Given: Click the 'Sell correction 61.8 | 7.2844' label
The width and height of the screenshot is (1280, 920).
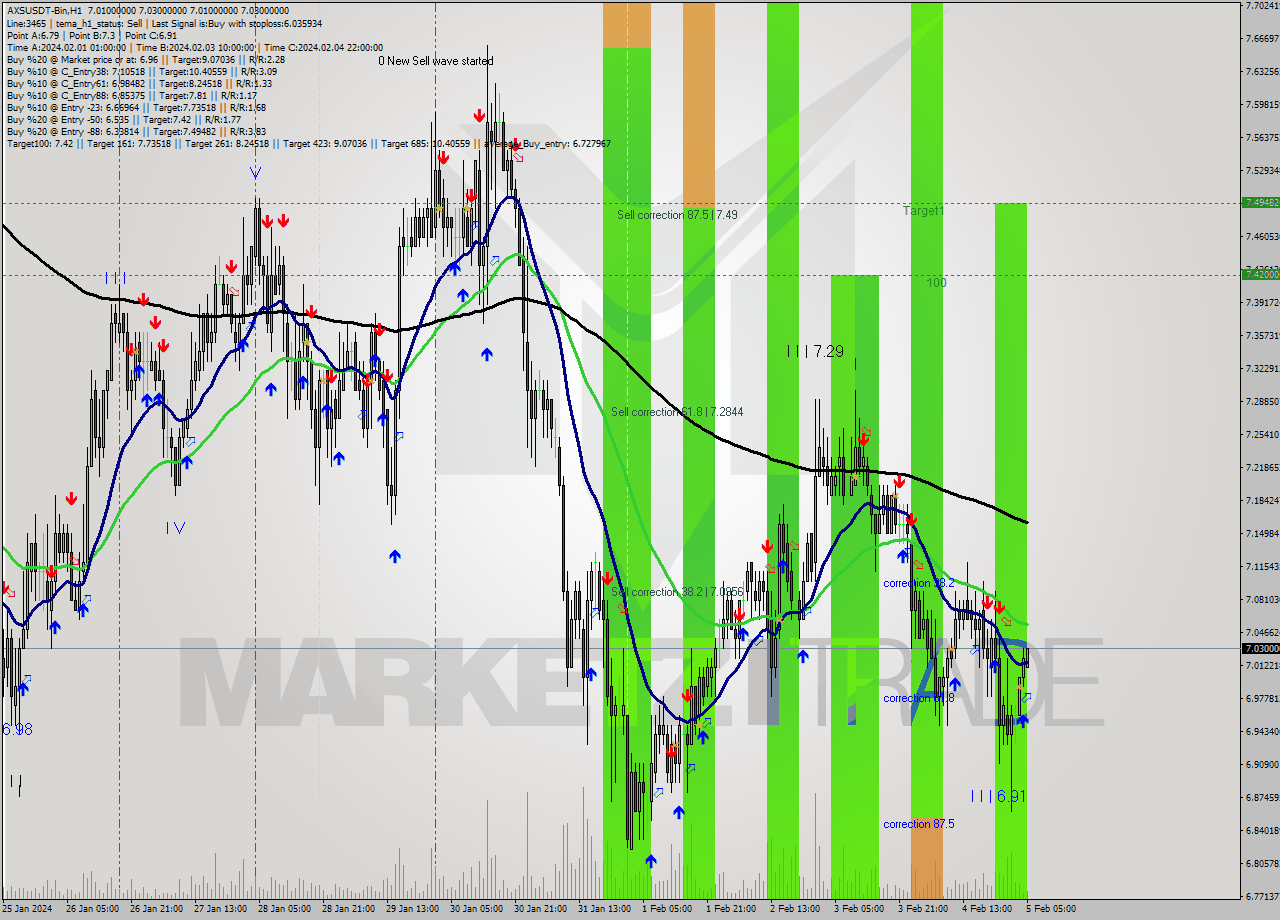Looking at the screenshot, I should pyautogui.click(x=677, y=412).
